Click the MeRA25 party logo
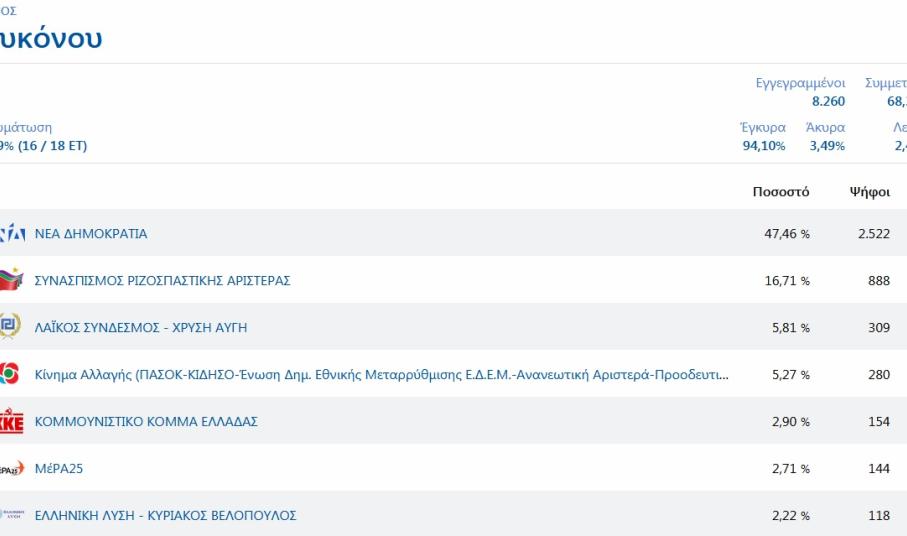This screenshot has width=907, height=536. coord(11,469)
